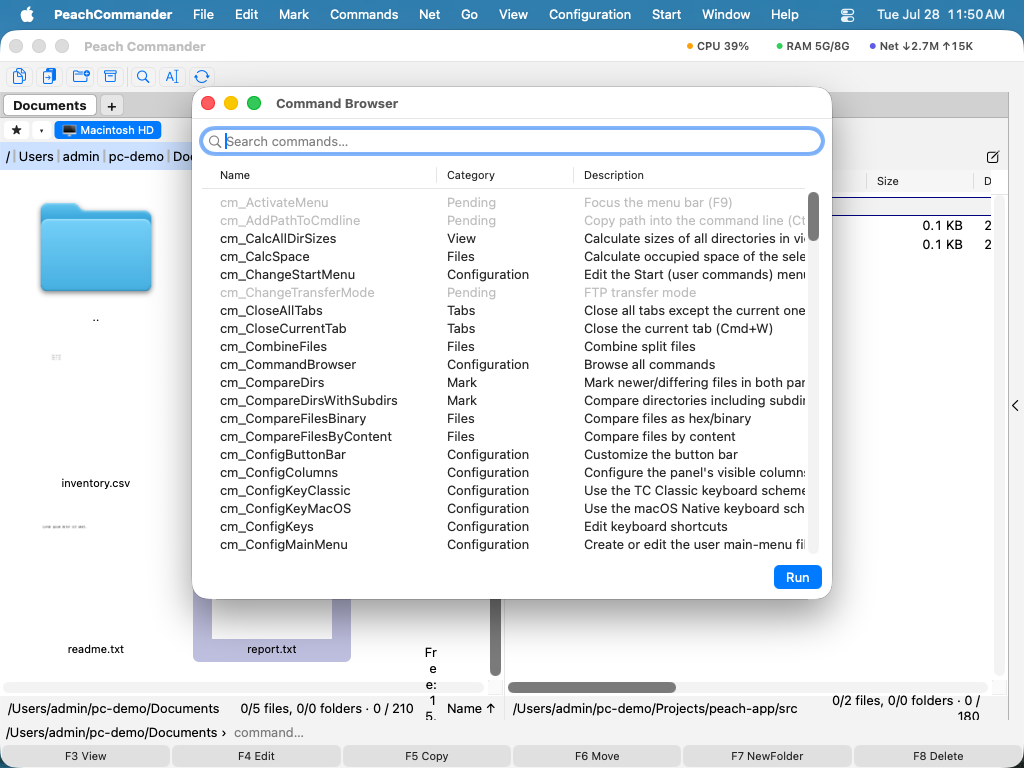Sort commands by Category column header
1024x768 pixels.
click(505, 175)
